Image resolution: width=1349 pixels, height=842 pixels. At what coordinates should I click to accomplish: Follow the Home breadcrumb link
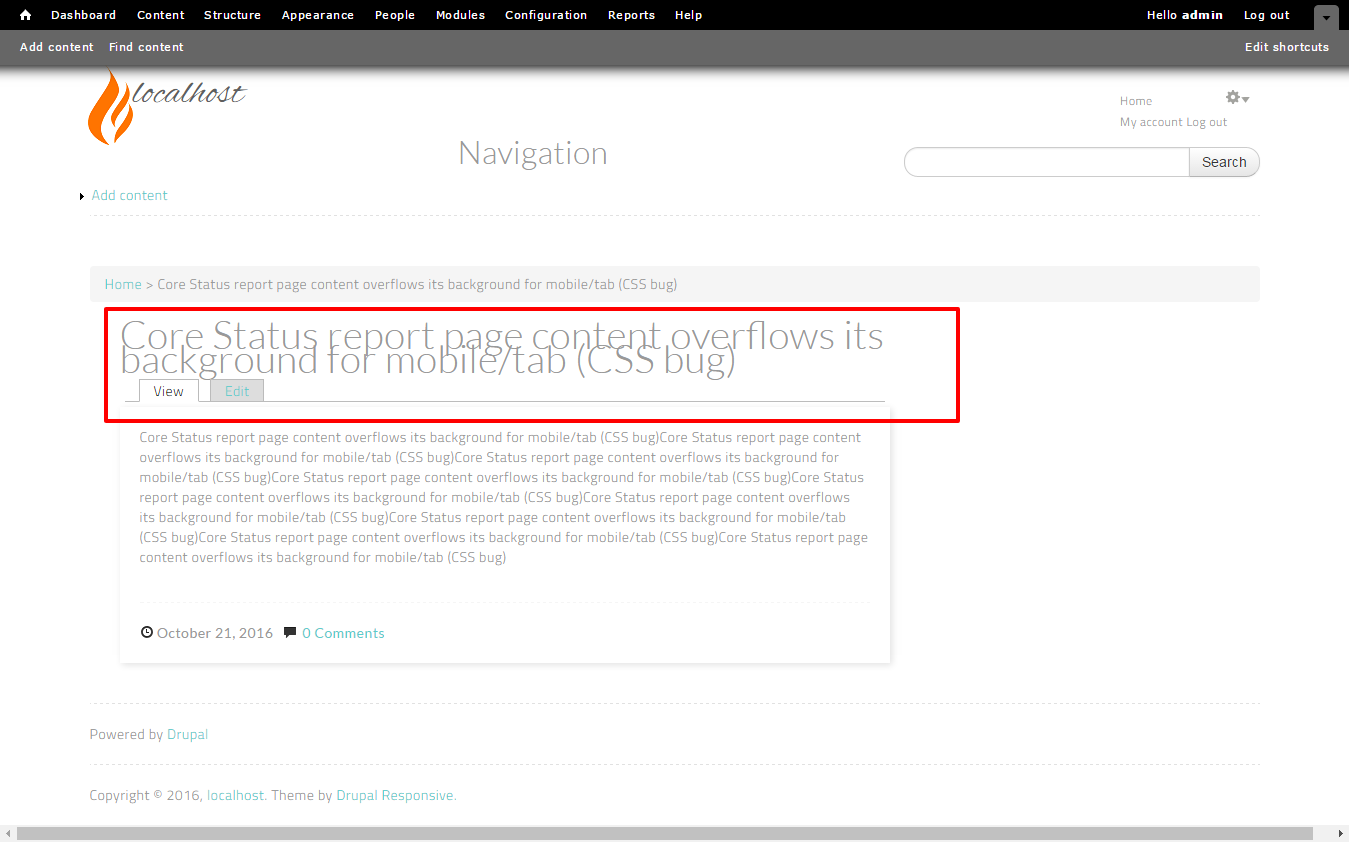point(123,284)
